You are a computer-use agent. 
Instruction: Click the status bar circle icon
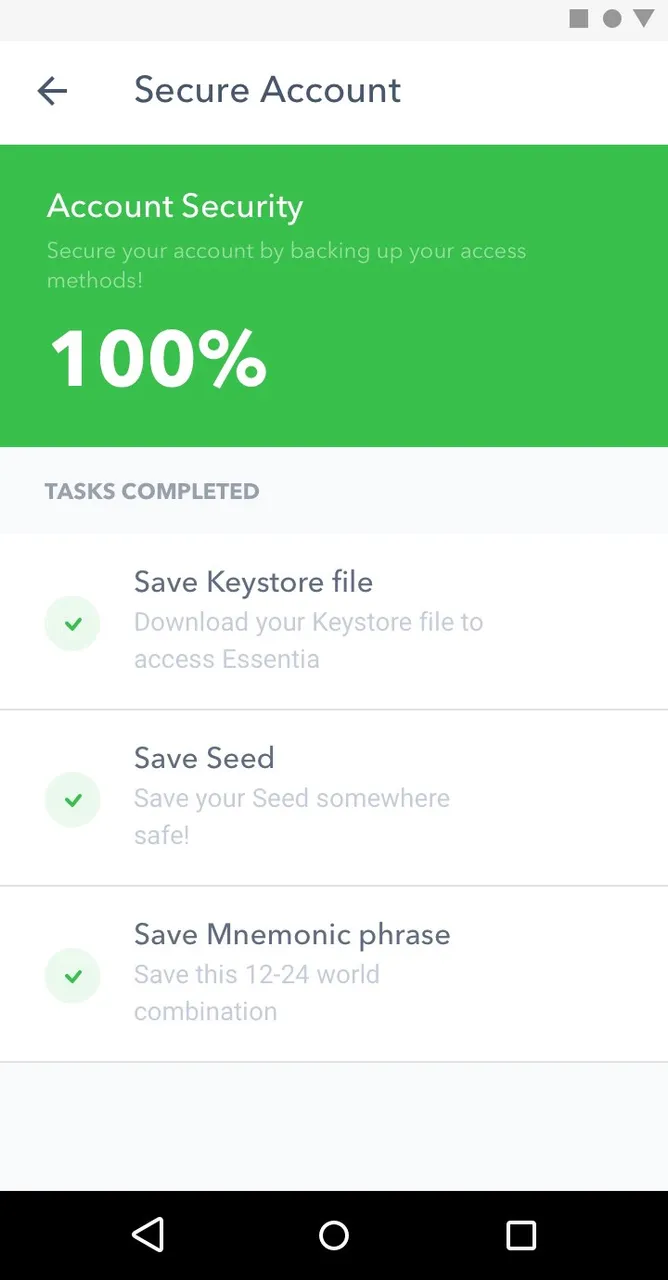[612, 18]
